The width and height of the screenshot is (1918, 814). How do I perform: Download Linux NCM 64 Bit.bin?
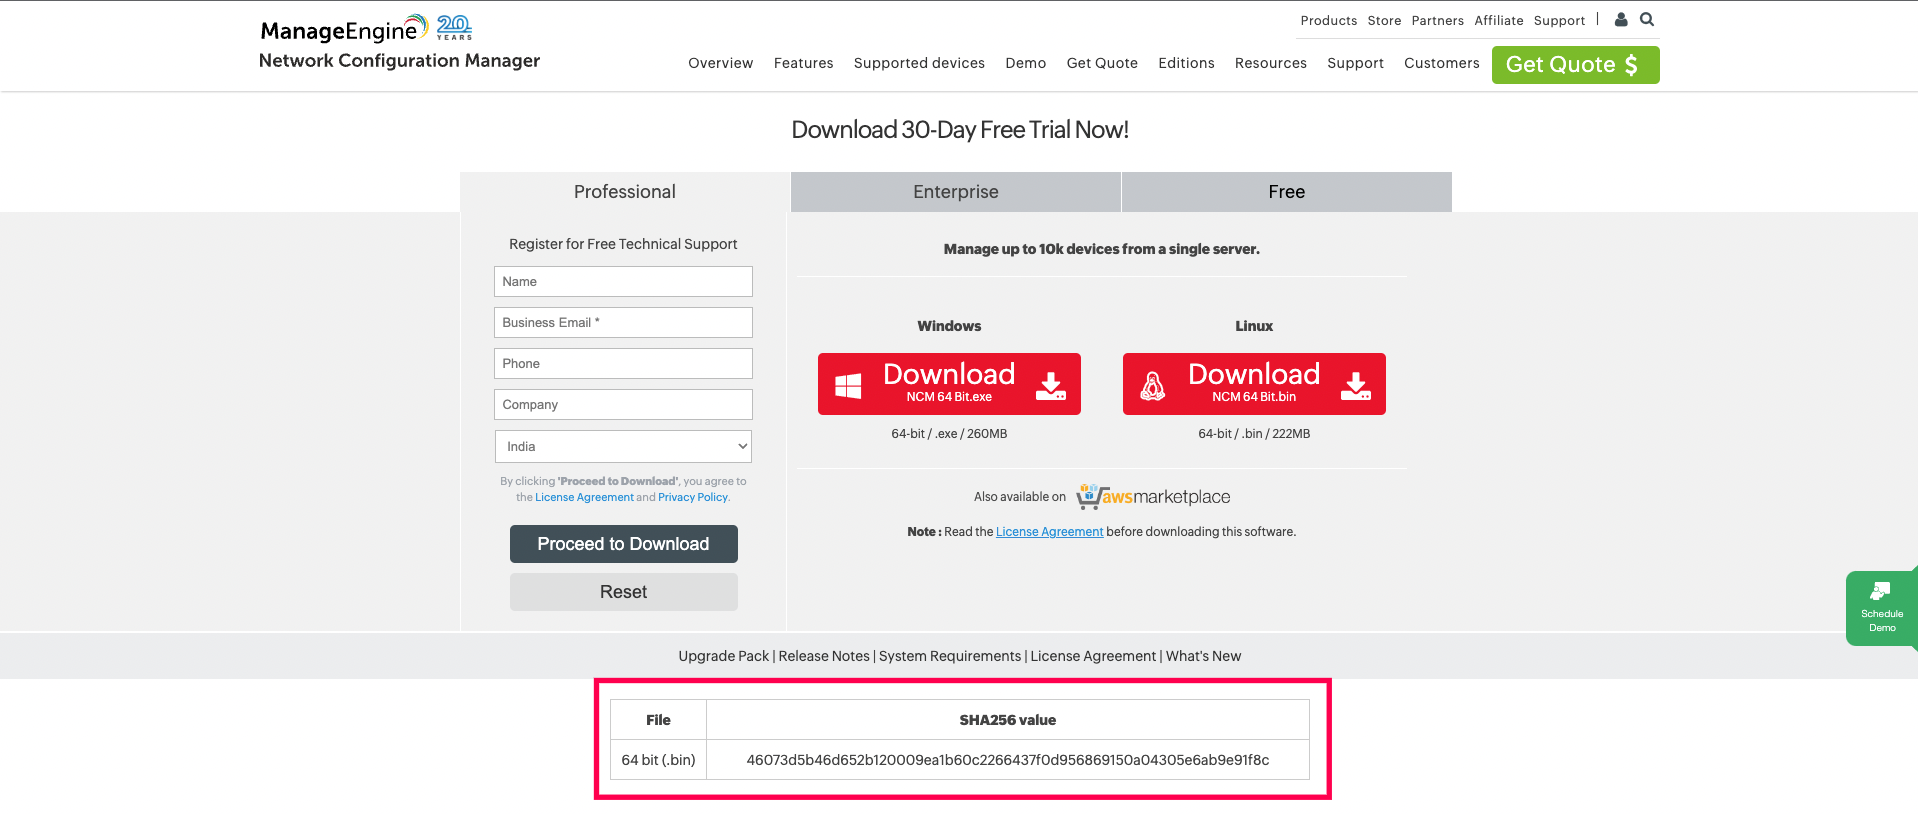pos(1254,384)
